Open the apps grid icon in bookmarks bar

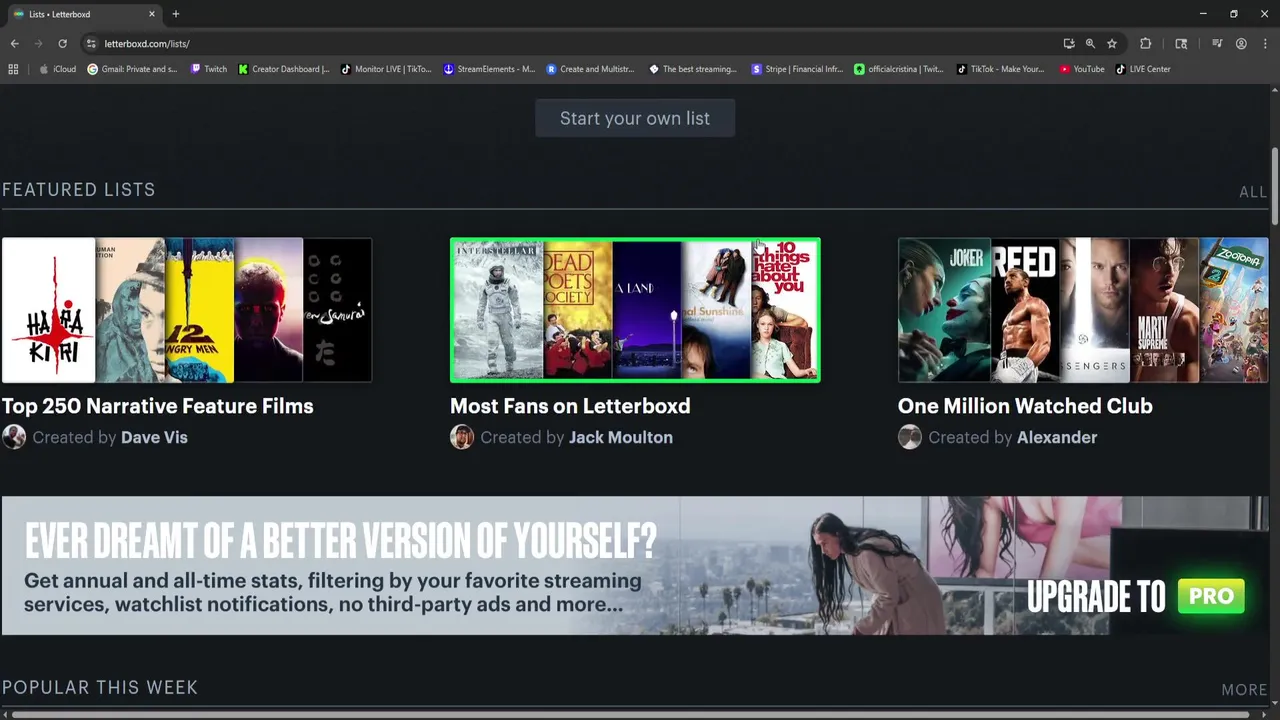pos(13,69)
